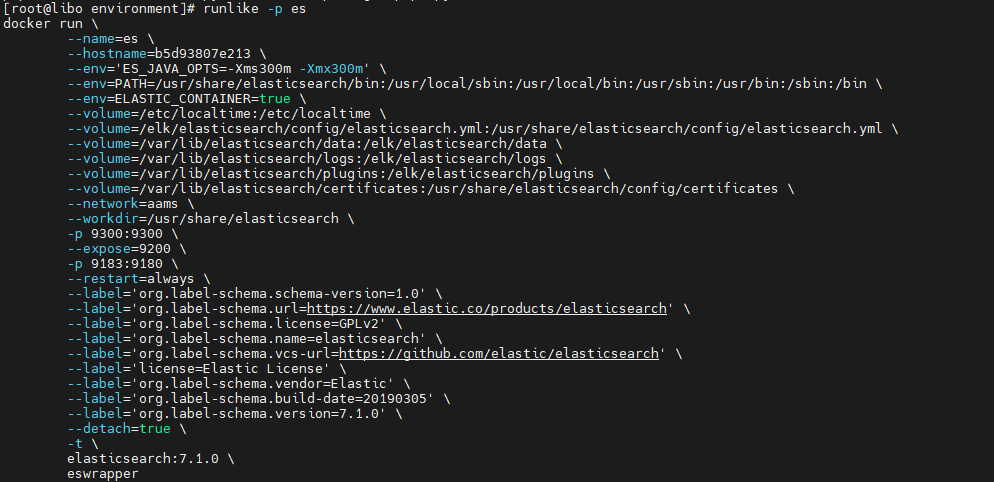994x482 pixels.
Task: Select the 'eswrapper' command text
Action: (103, 474)
